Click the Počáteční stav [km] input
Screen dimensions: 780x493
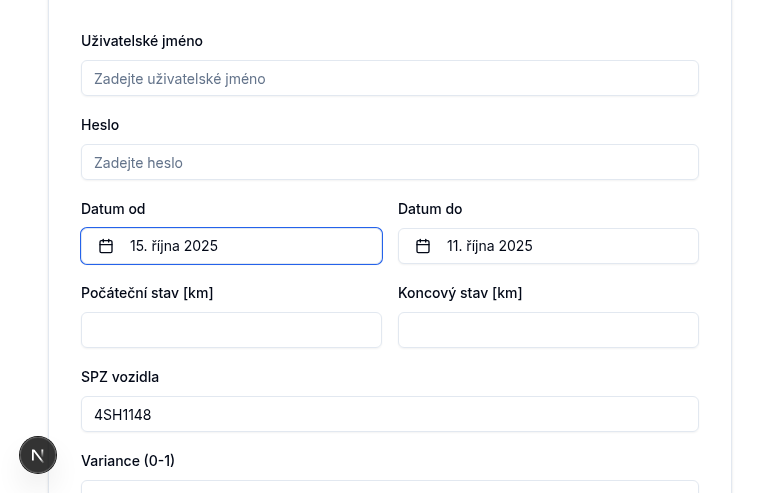coord(231,330)
